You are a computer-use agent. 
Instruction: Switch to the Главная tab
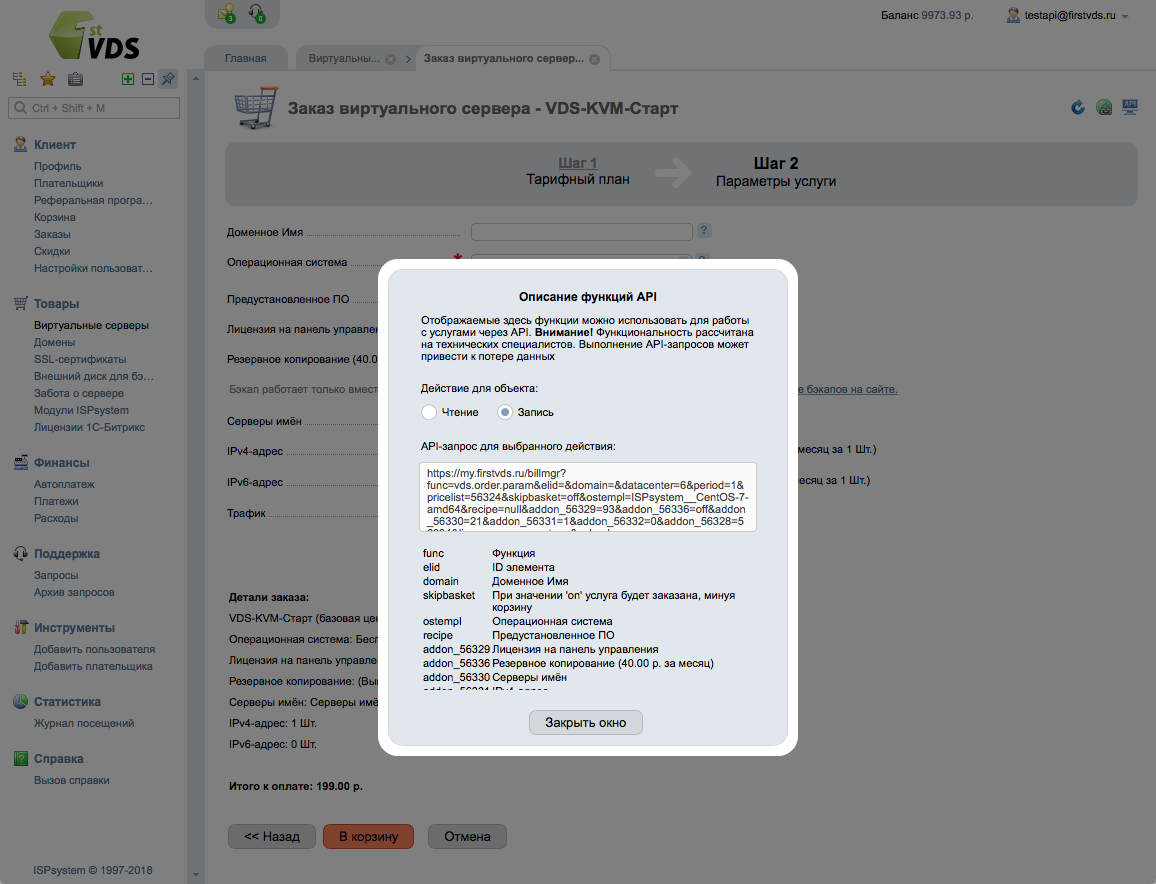pyautogui.click(x=245, y=58)
